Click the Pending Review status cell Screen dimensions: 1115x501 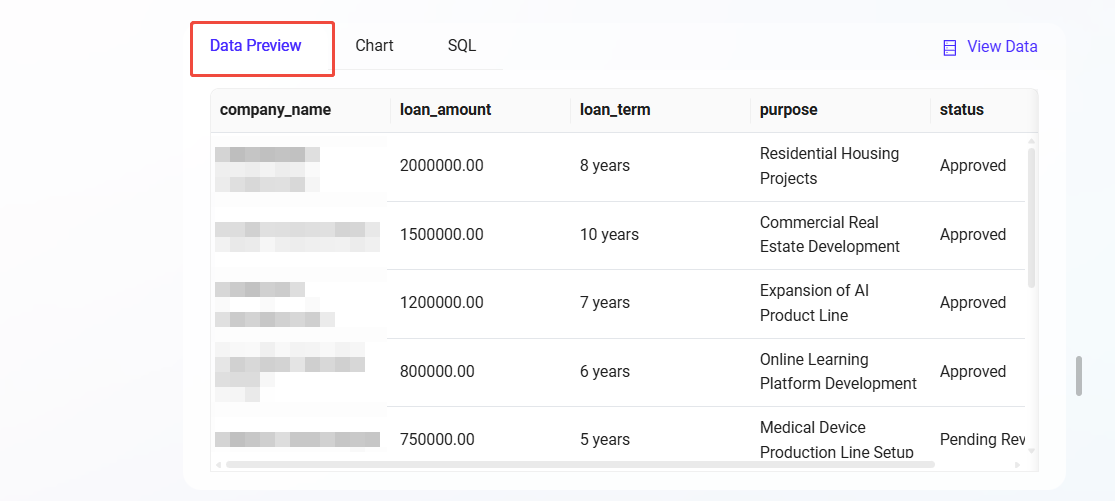pos(981,440)
